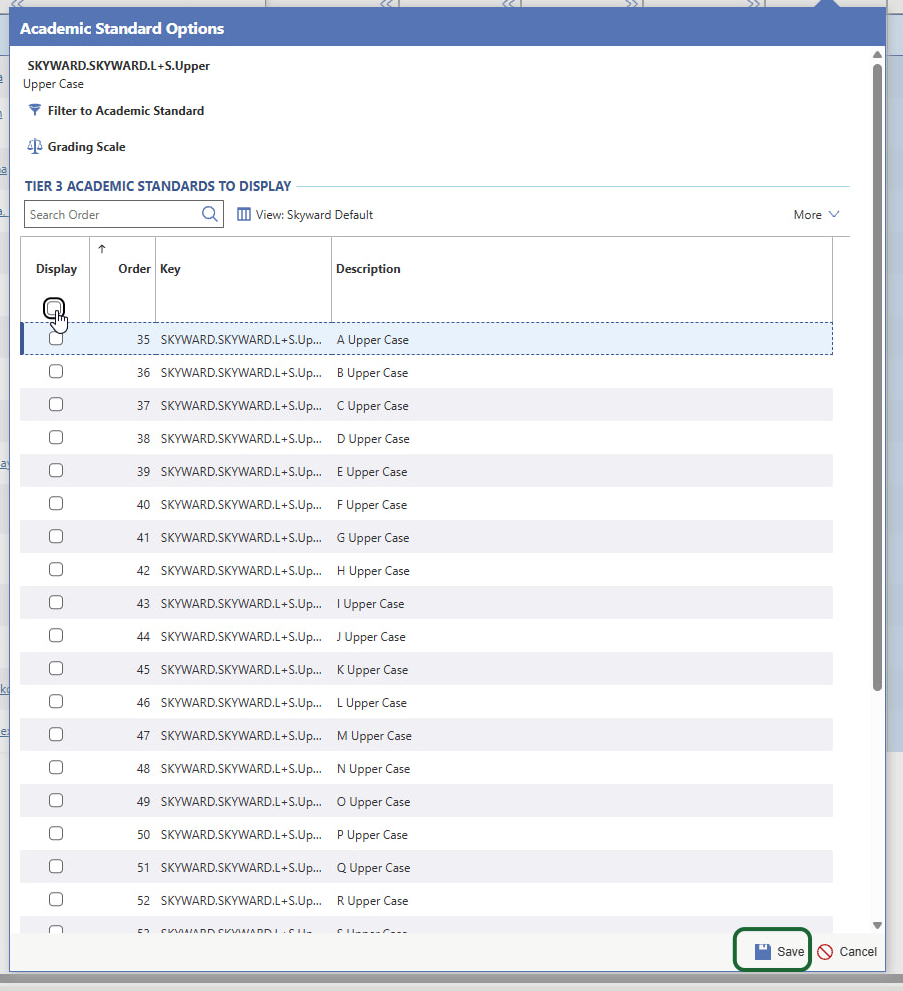903x991 pixels.
Task: Check Display box for L Upper Case
Action: (x=56, y=702)
